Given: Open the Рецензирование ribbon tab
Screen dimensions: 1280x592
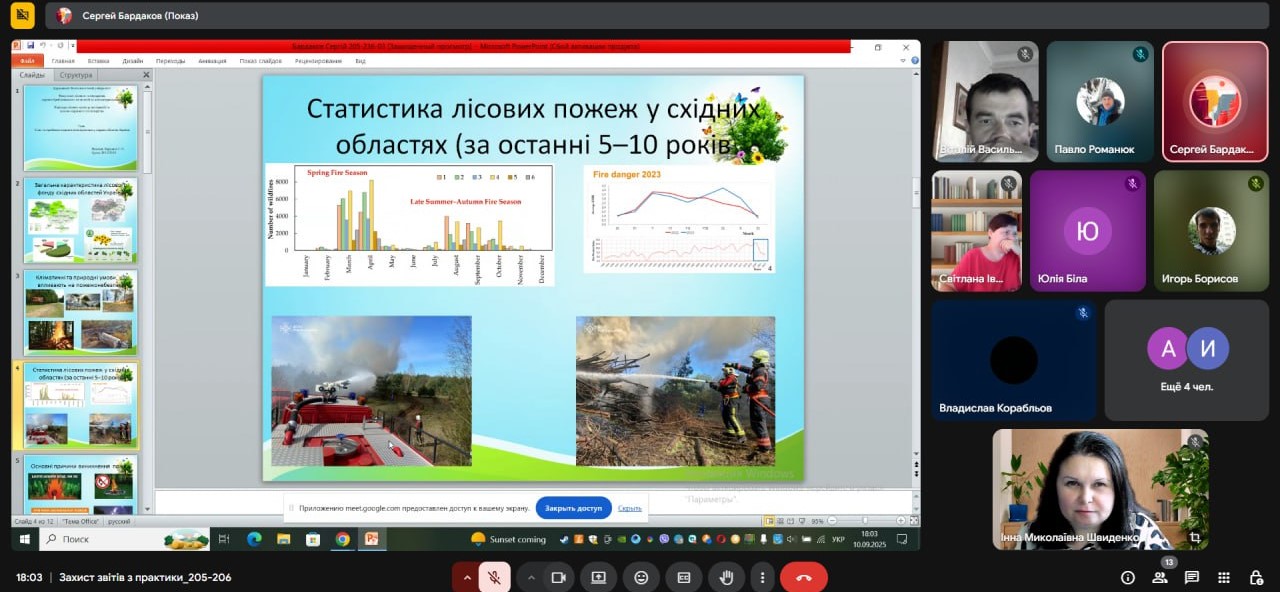Looking at the screenshot, I should (x=318, y=61).
